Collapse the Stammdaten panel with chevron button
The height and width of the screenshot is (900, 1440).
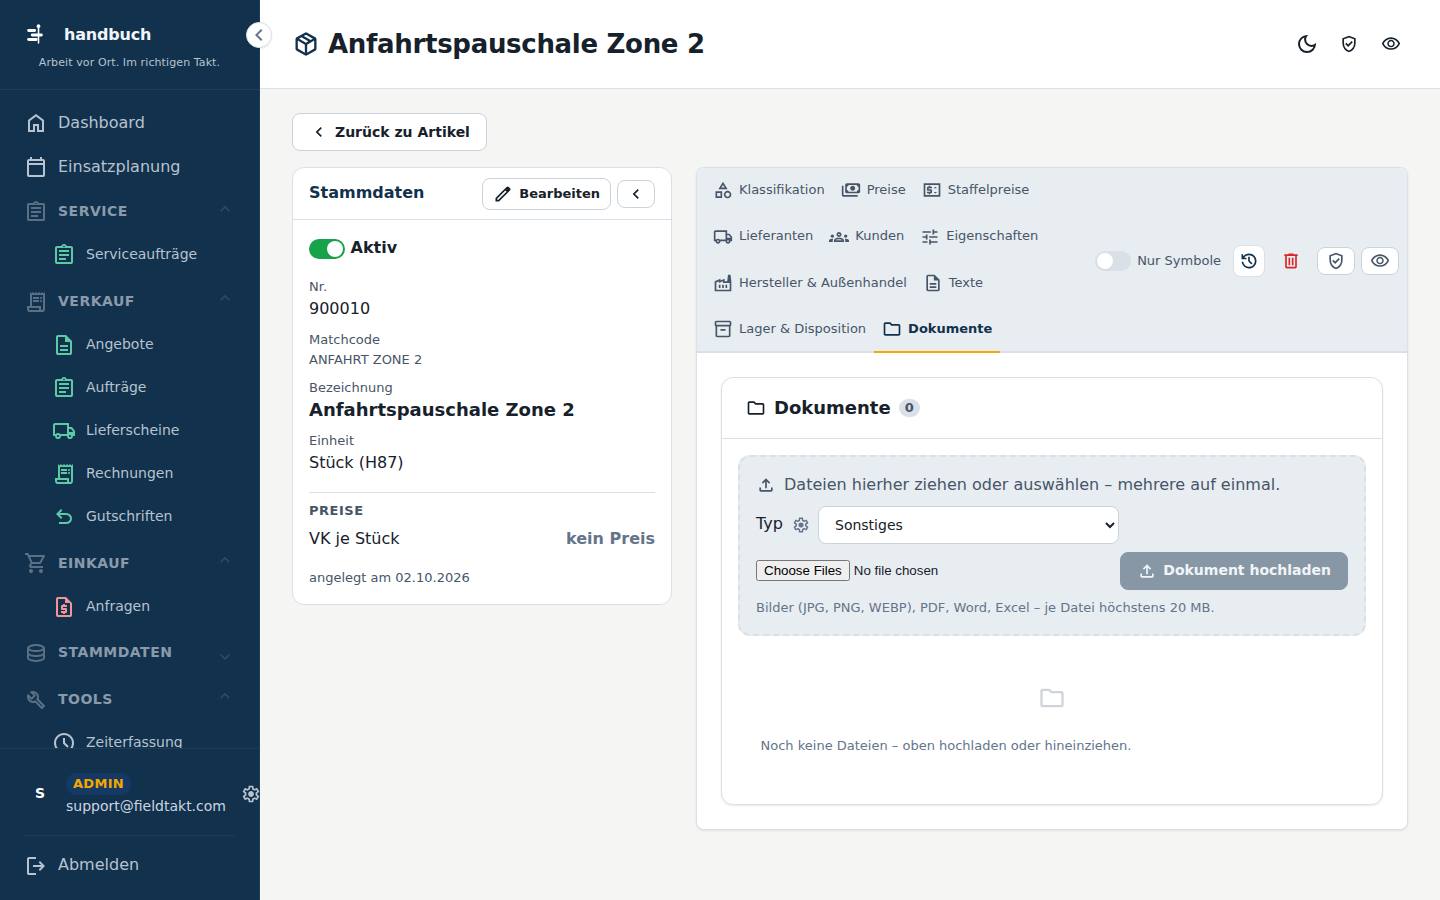tap(636, 194)
